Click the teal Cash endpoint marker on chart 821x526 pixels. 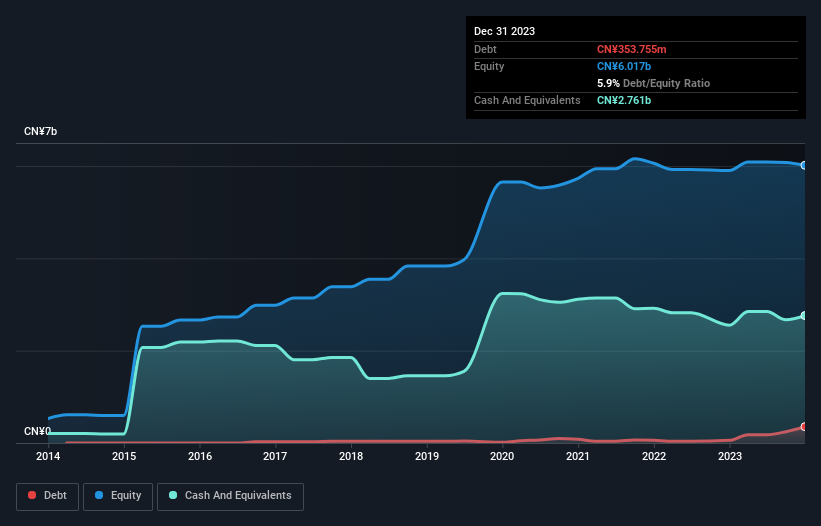coord(804,316)
